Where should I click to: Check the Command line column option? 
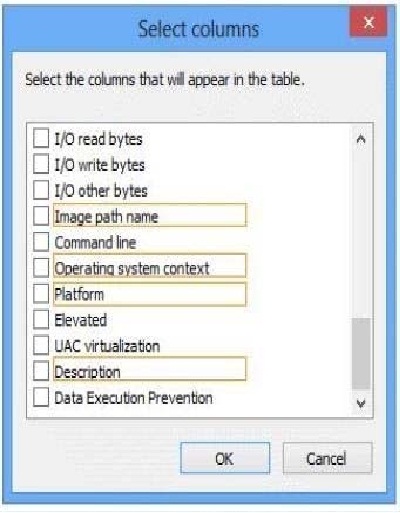[x=41, y=242]
